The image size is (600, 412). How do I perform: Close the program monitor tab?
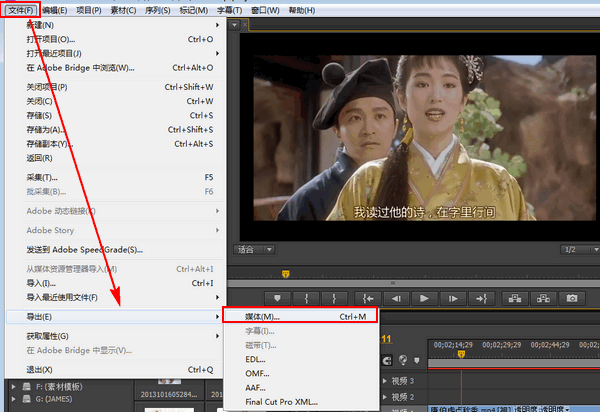click(245, 25)
